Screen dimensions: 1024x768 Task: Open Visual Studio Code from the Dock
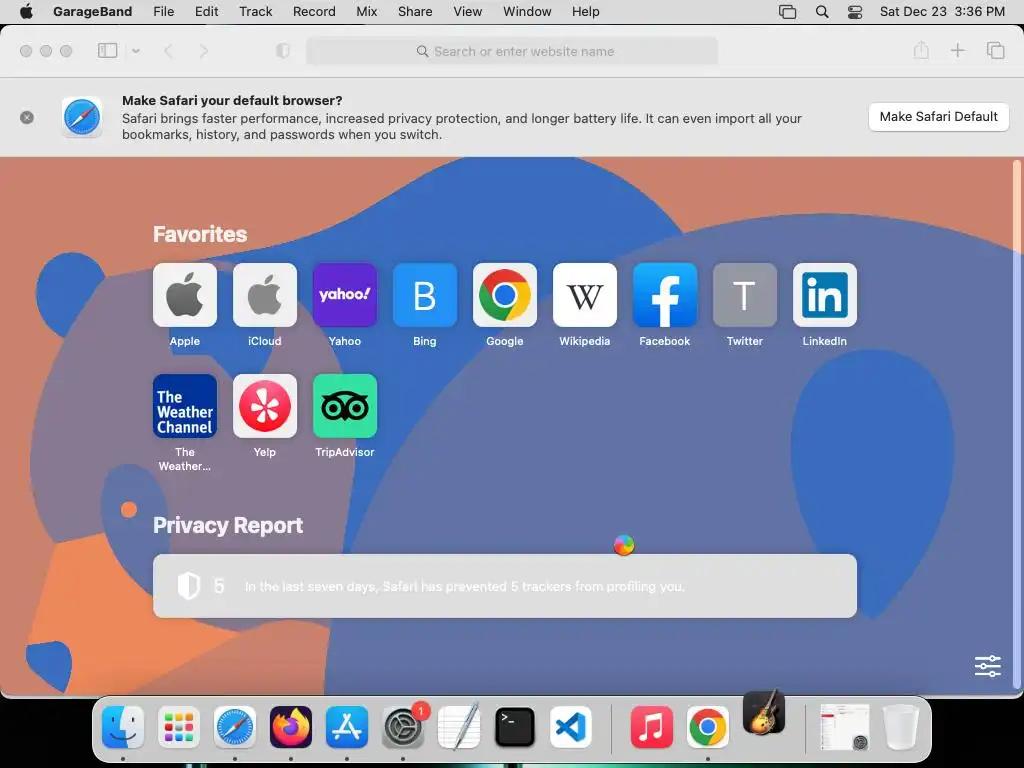571,727
